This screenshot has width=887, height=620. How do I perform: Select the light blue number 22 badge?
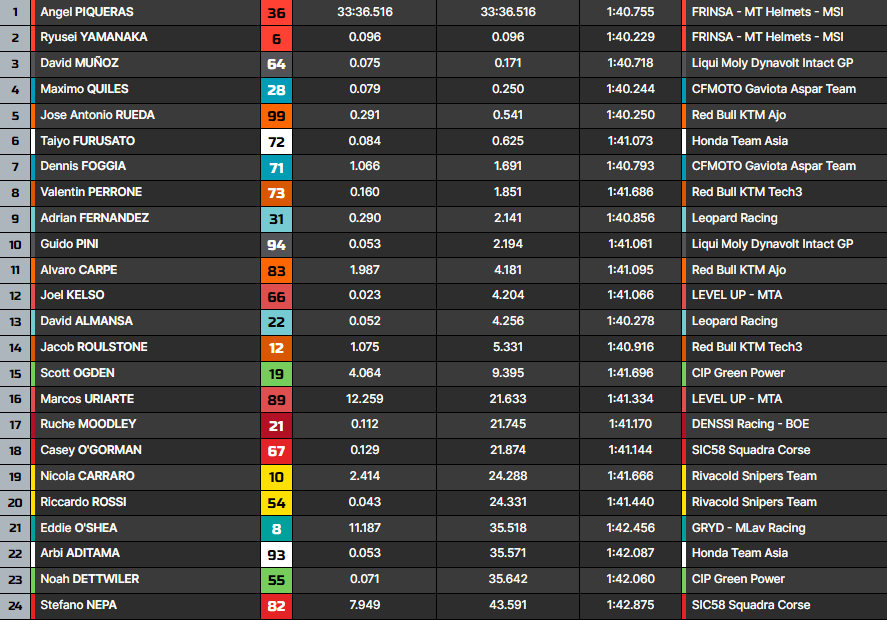[276, 321]
